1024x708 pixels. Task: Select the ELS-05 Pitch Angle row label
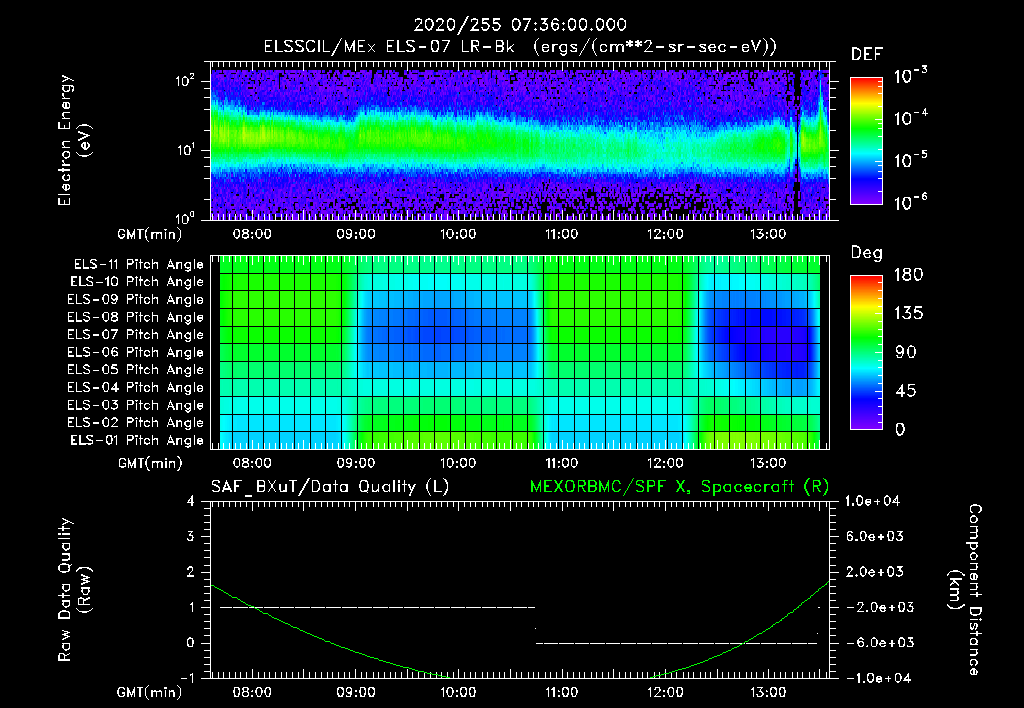click(x=135, y=370)
